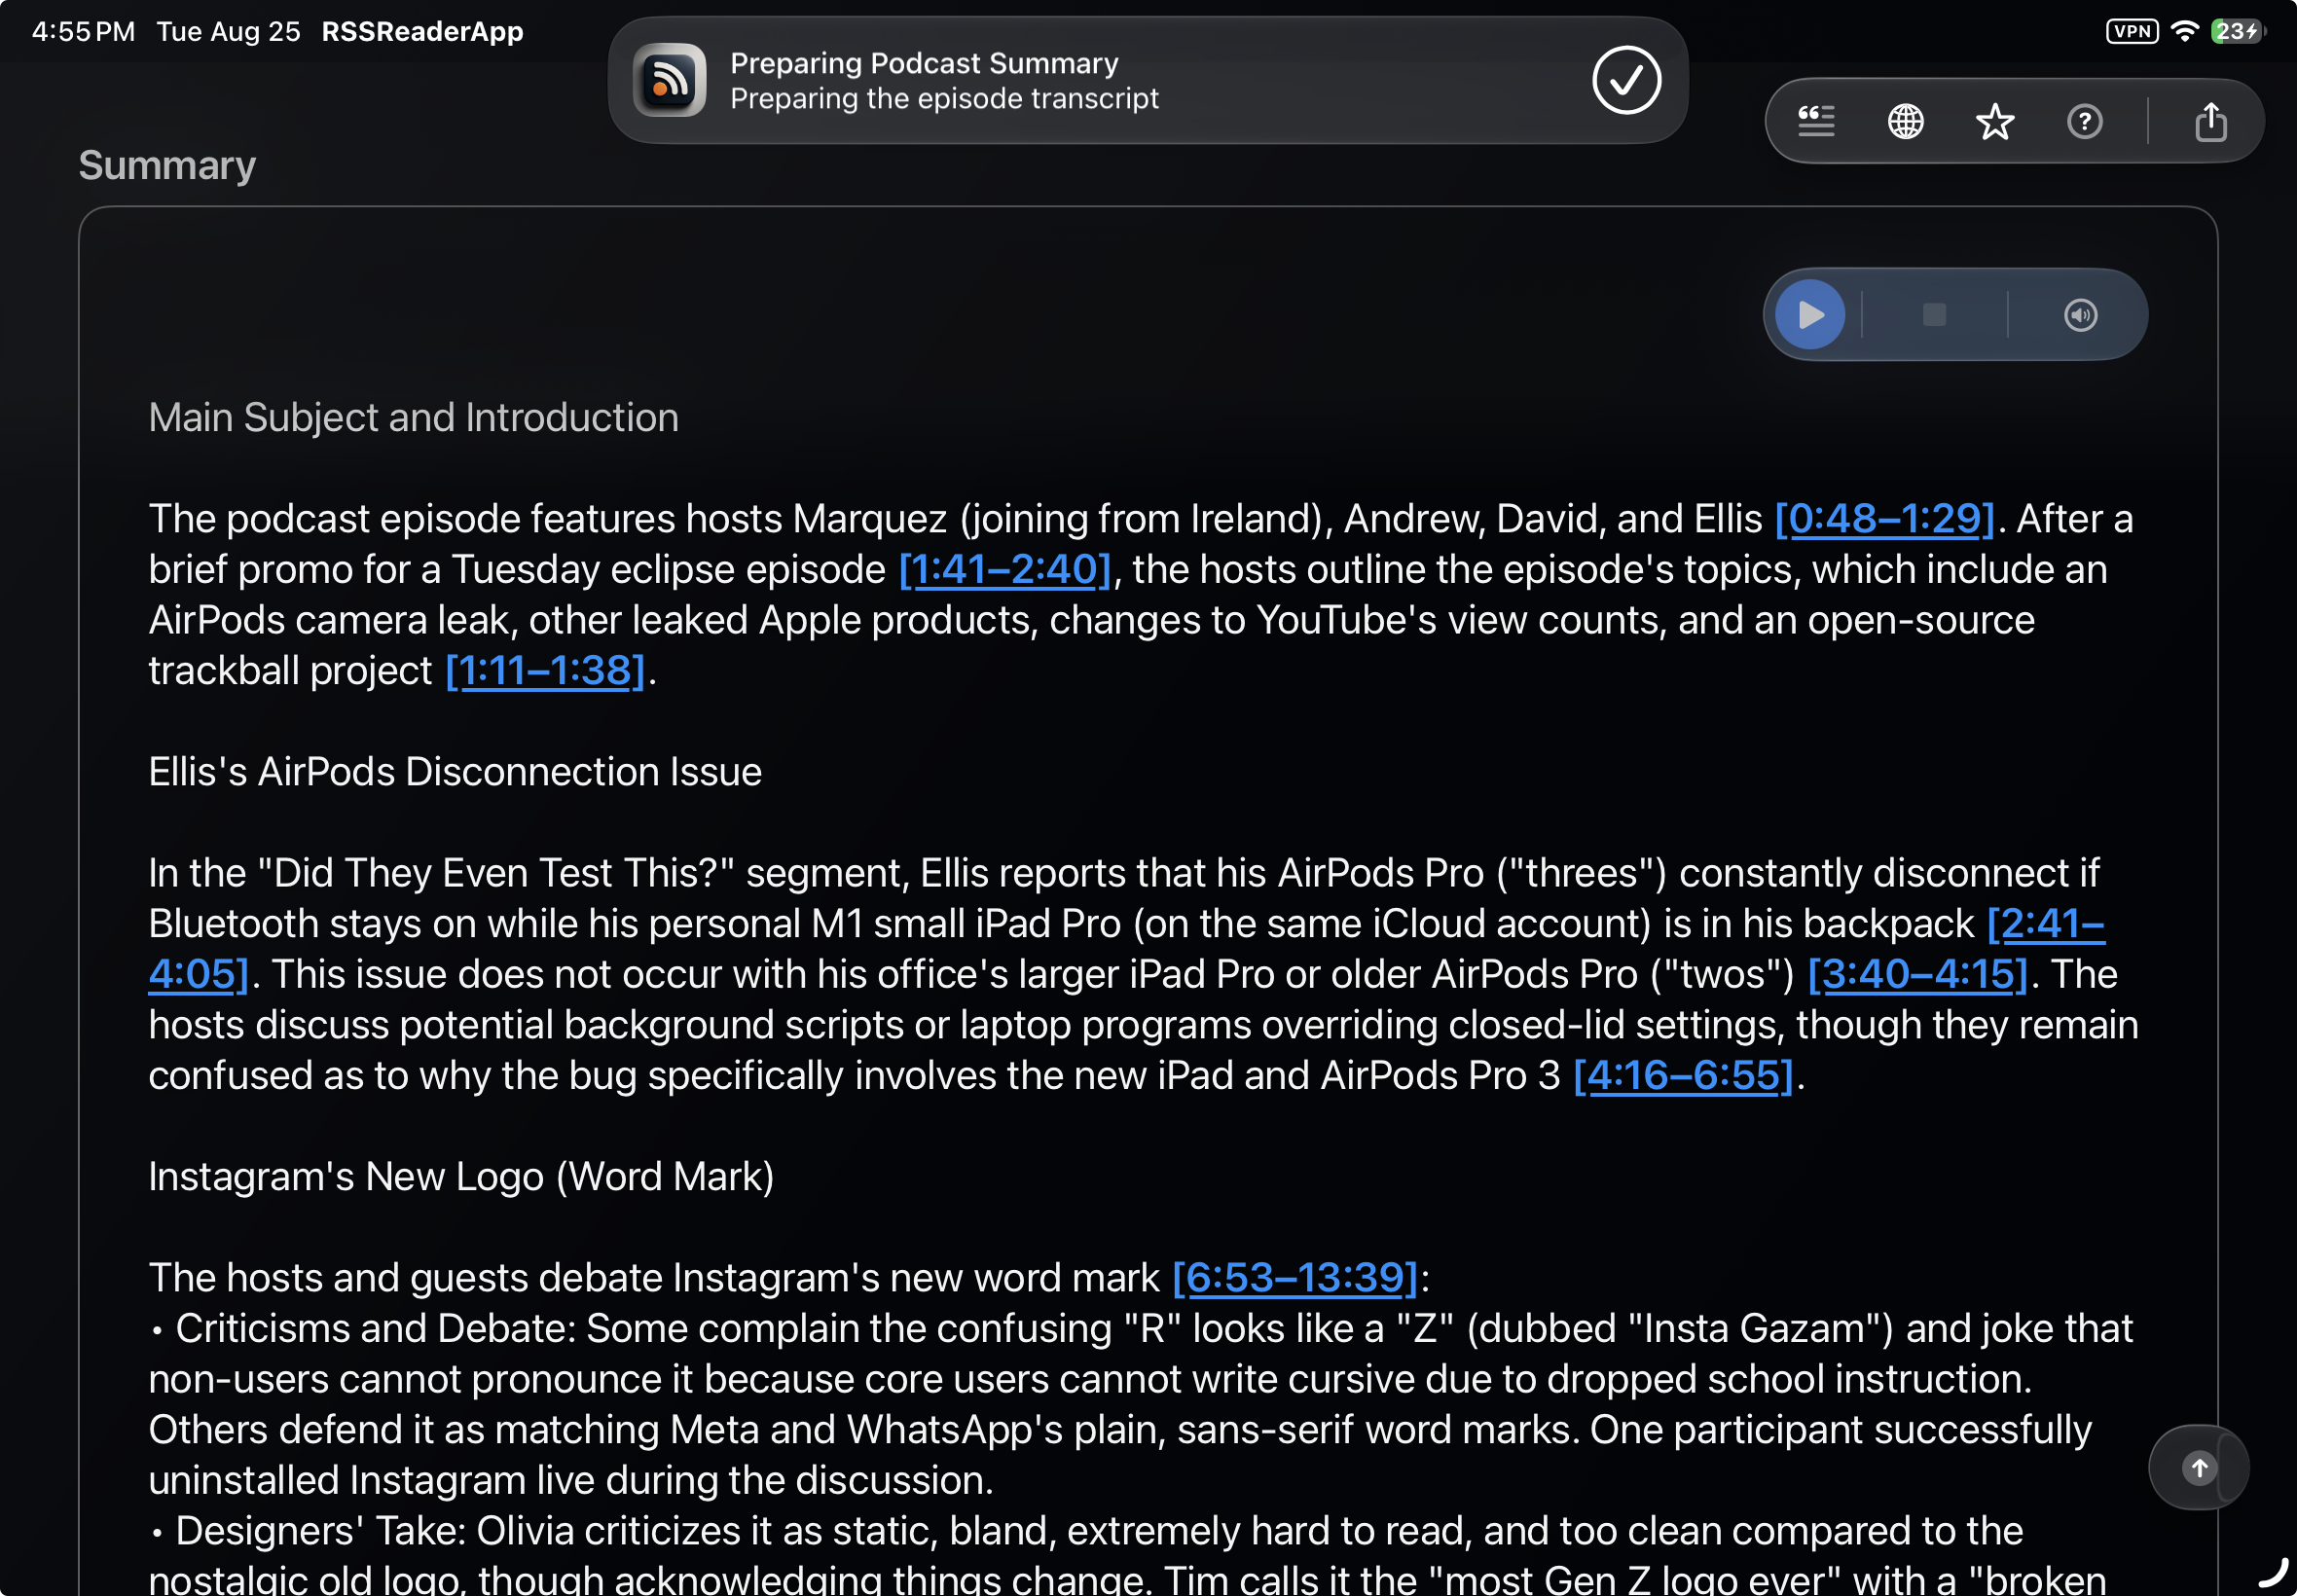Open timestamp link [3:40–4:15]
The height and width of the screenshot is (1596, 2297).
pos(1917,974)
